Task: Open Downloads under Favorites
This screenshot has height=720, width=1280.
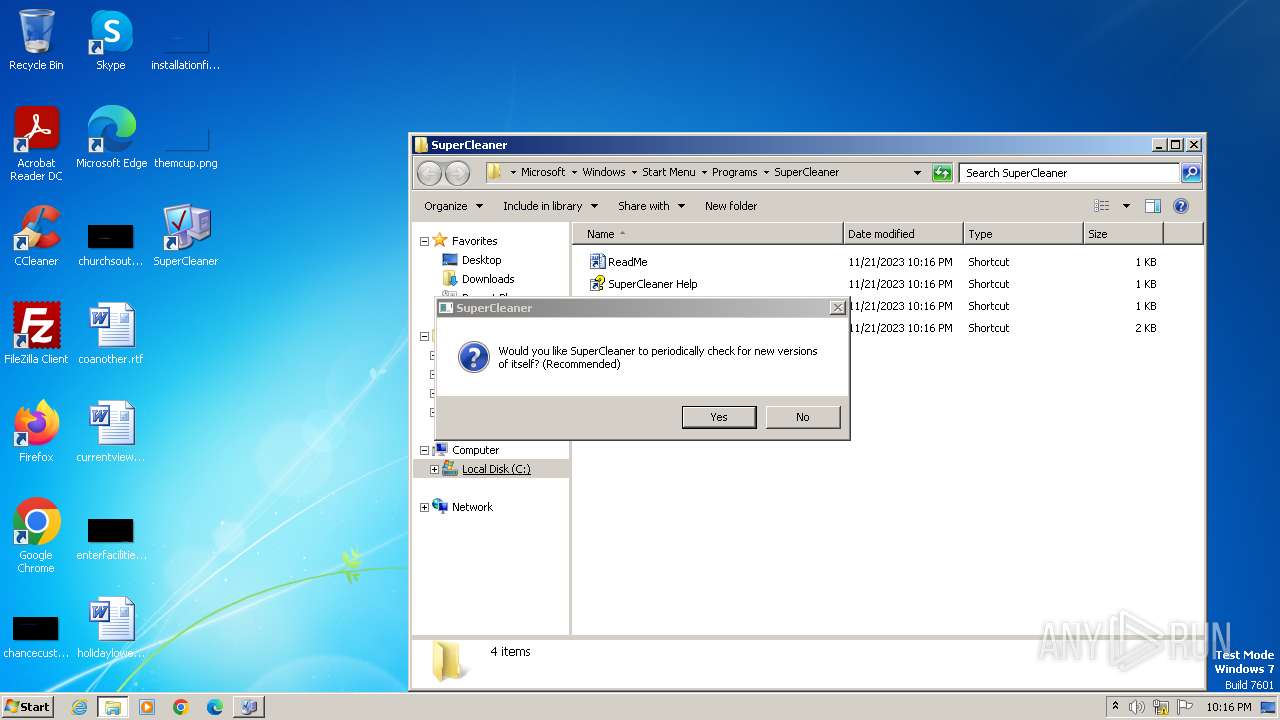Action: [478, 279]
